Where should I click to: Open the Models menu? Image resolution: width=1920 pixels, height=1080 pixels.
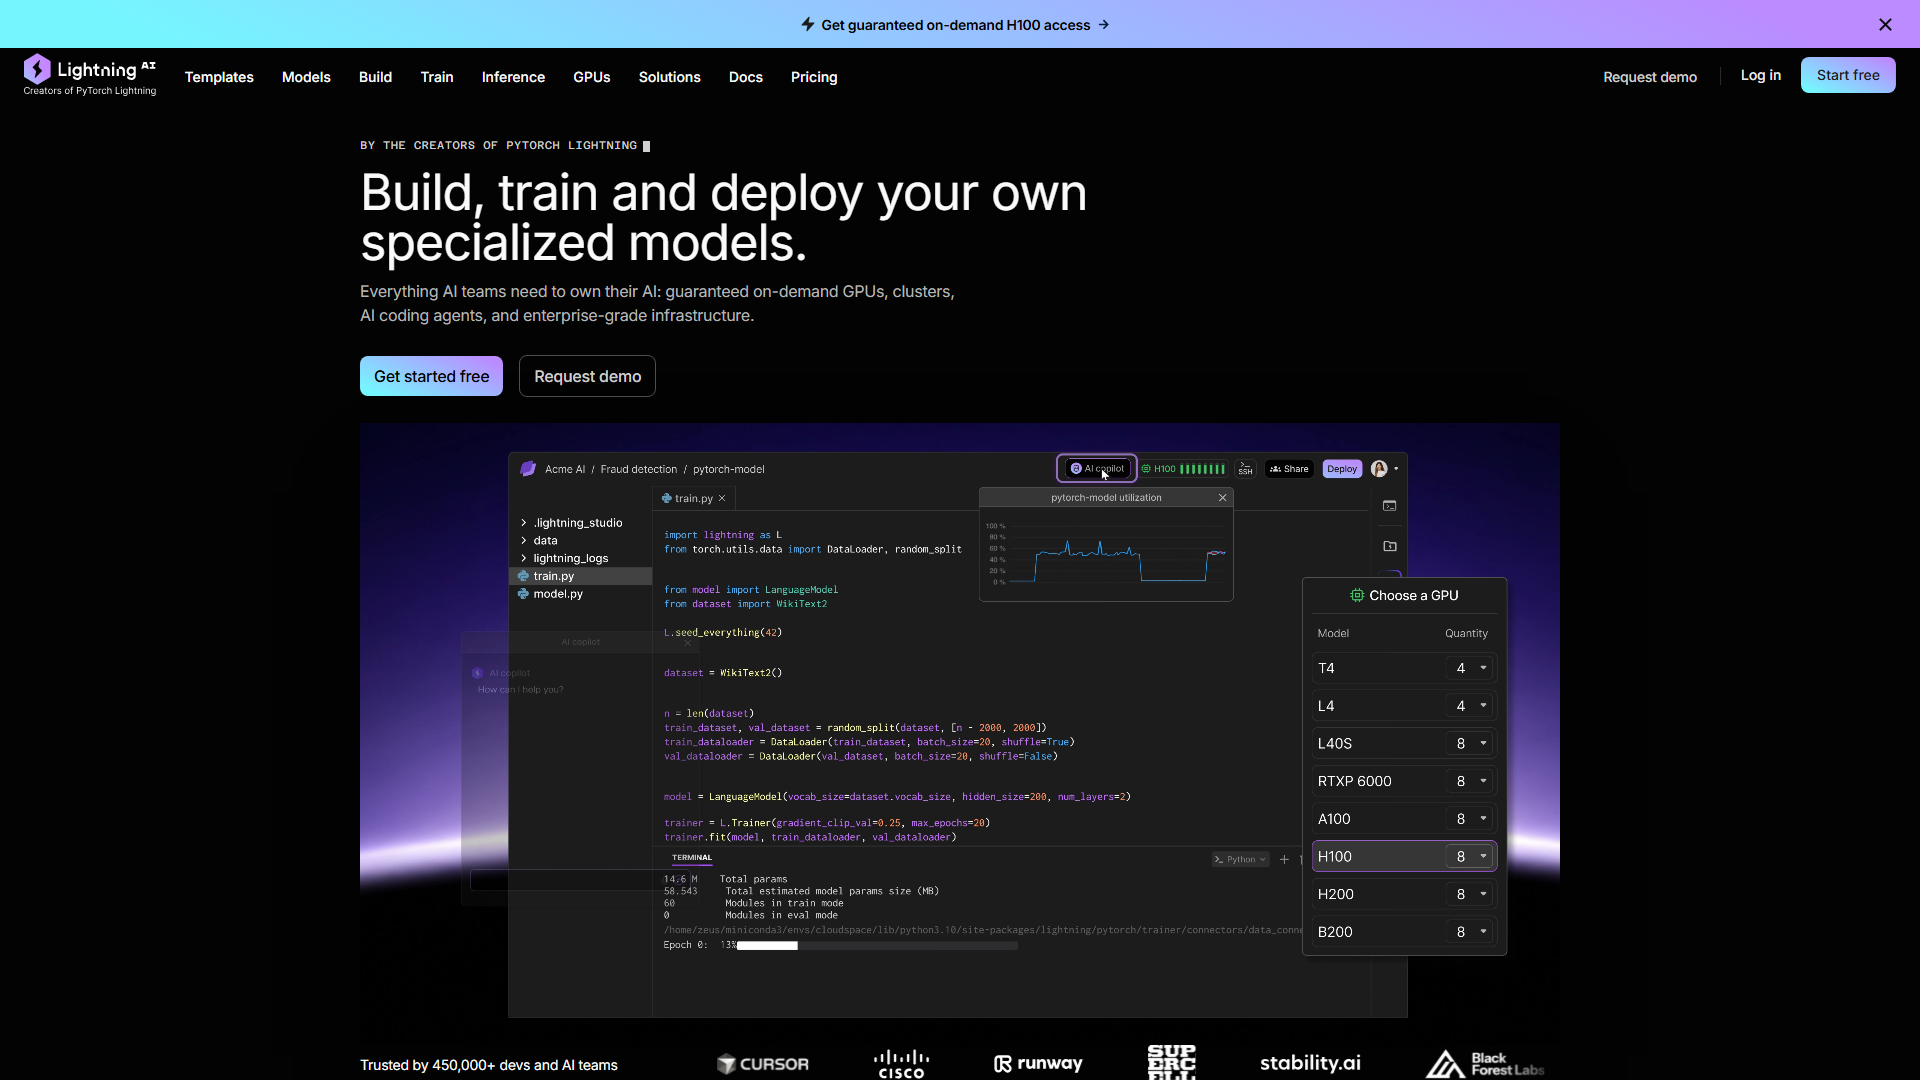click(x=306, y=77)
